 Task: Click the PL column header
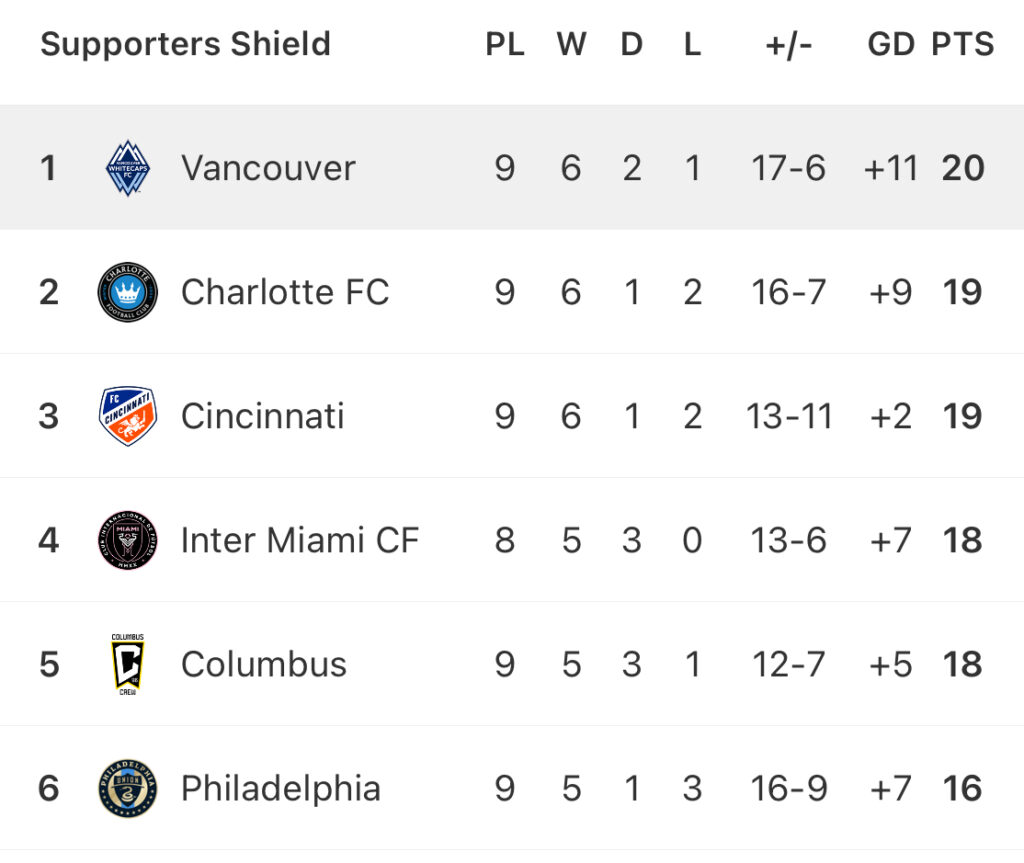505,44
